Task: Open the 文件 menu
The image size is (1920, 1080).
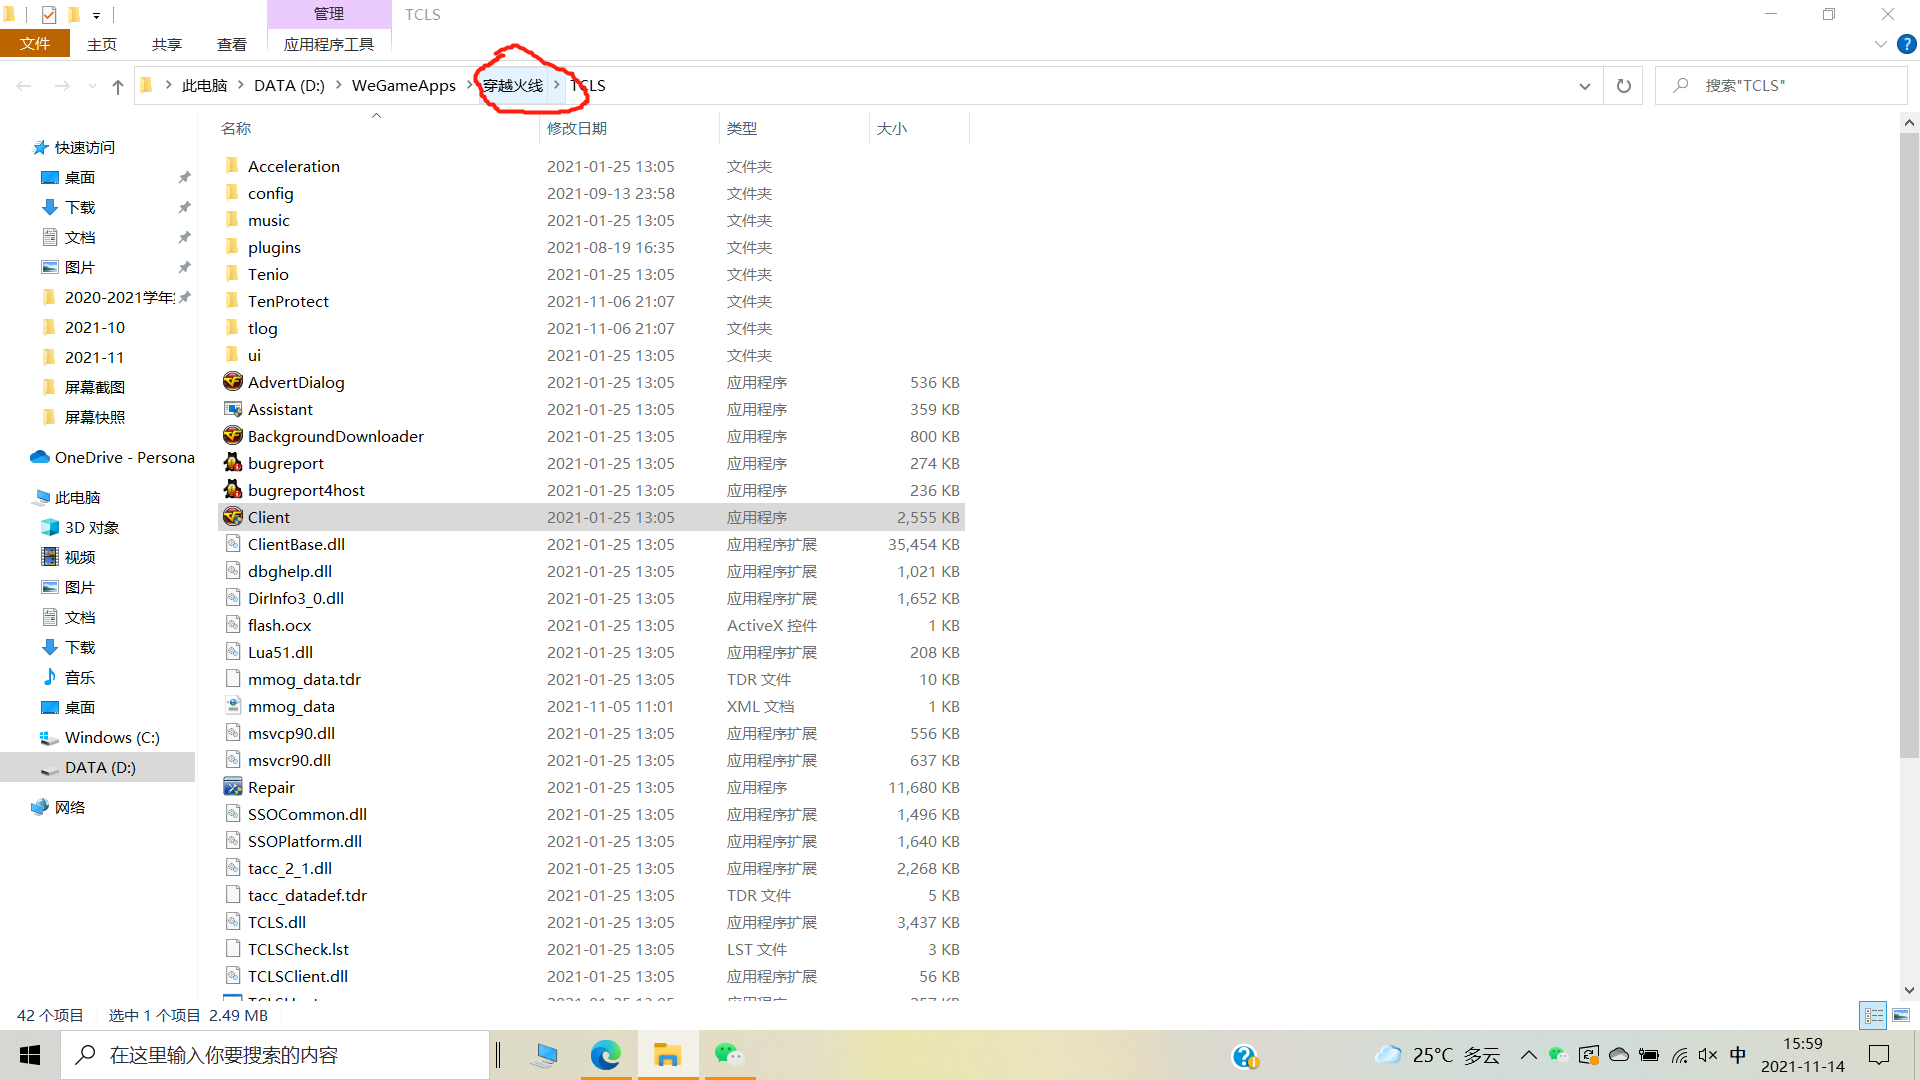Action: (35, 44)
